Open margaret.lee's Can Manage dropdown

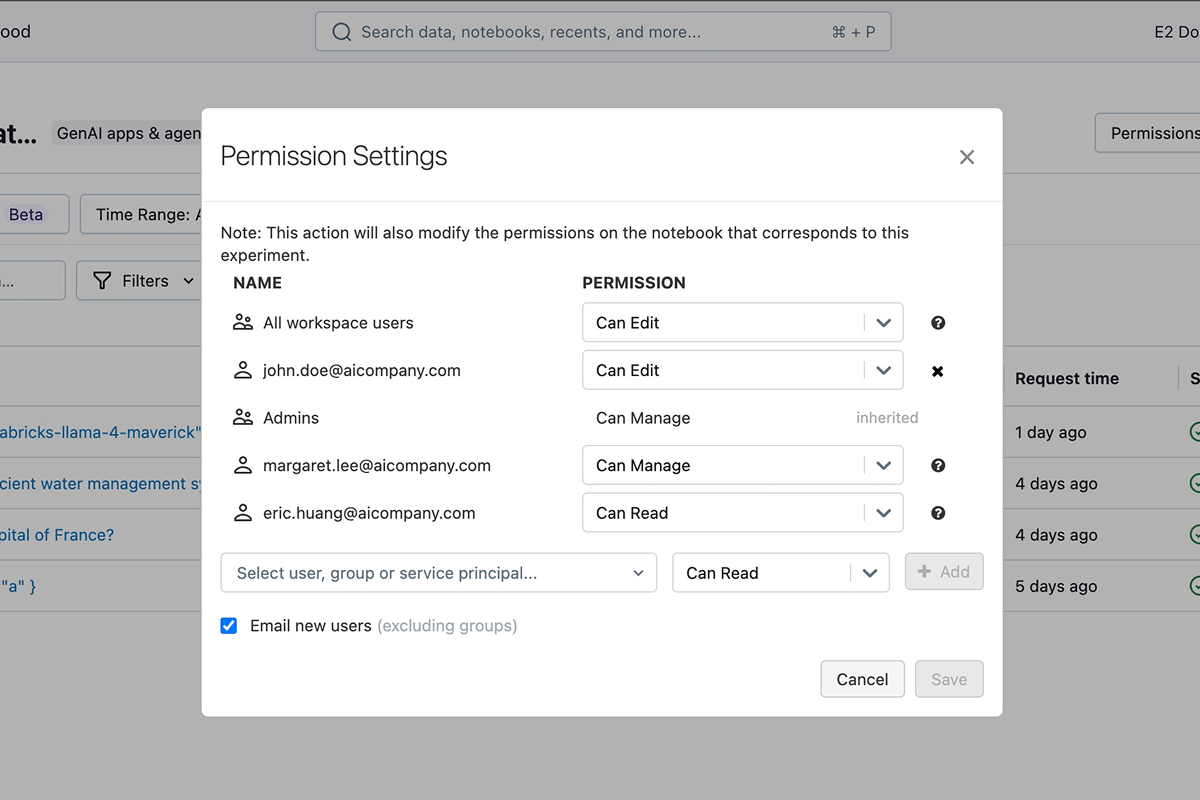coord(743,465)
